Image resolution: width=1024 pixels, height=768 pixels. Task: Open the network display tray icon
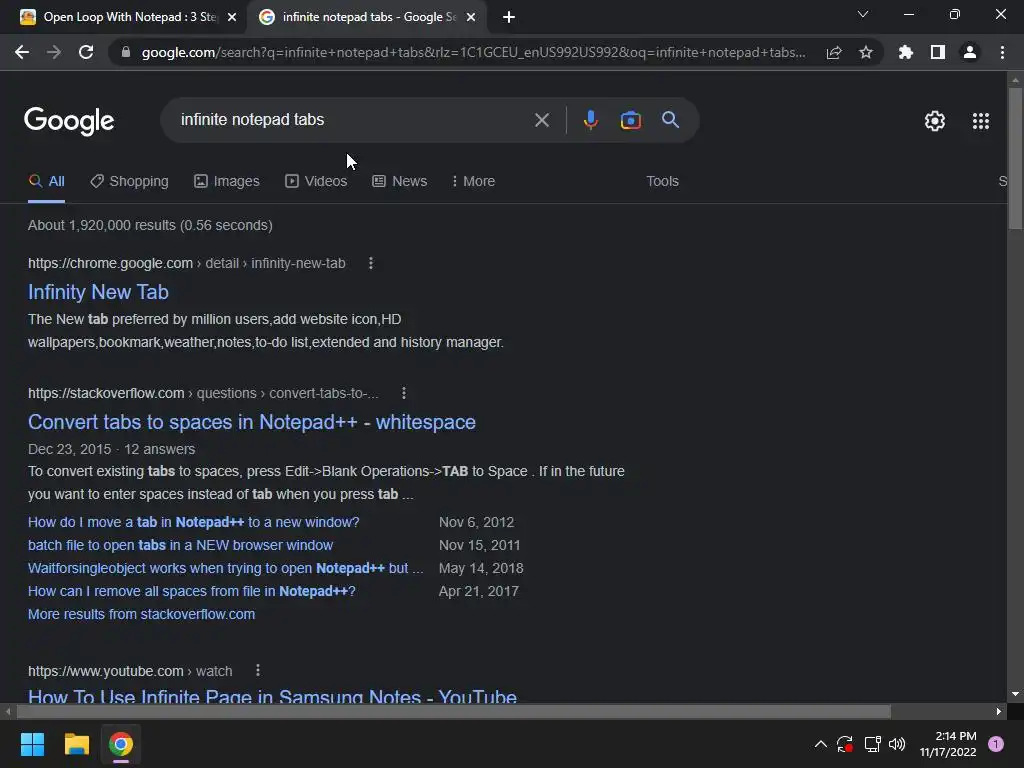[872, 744]
